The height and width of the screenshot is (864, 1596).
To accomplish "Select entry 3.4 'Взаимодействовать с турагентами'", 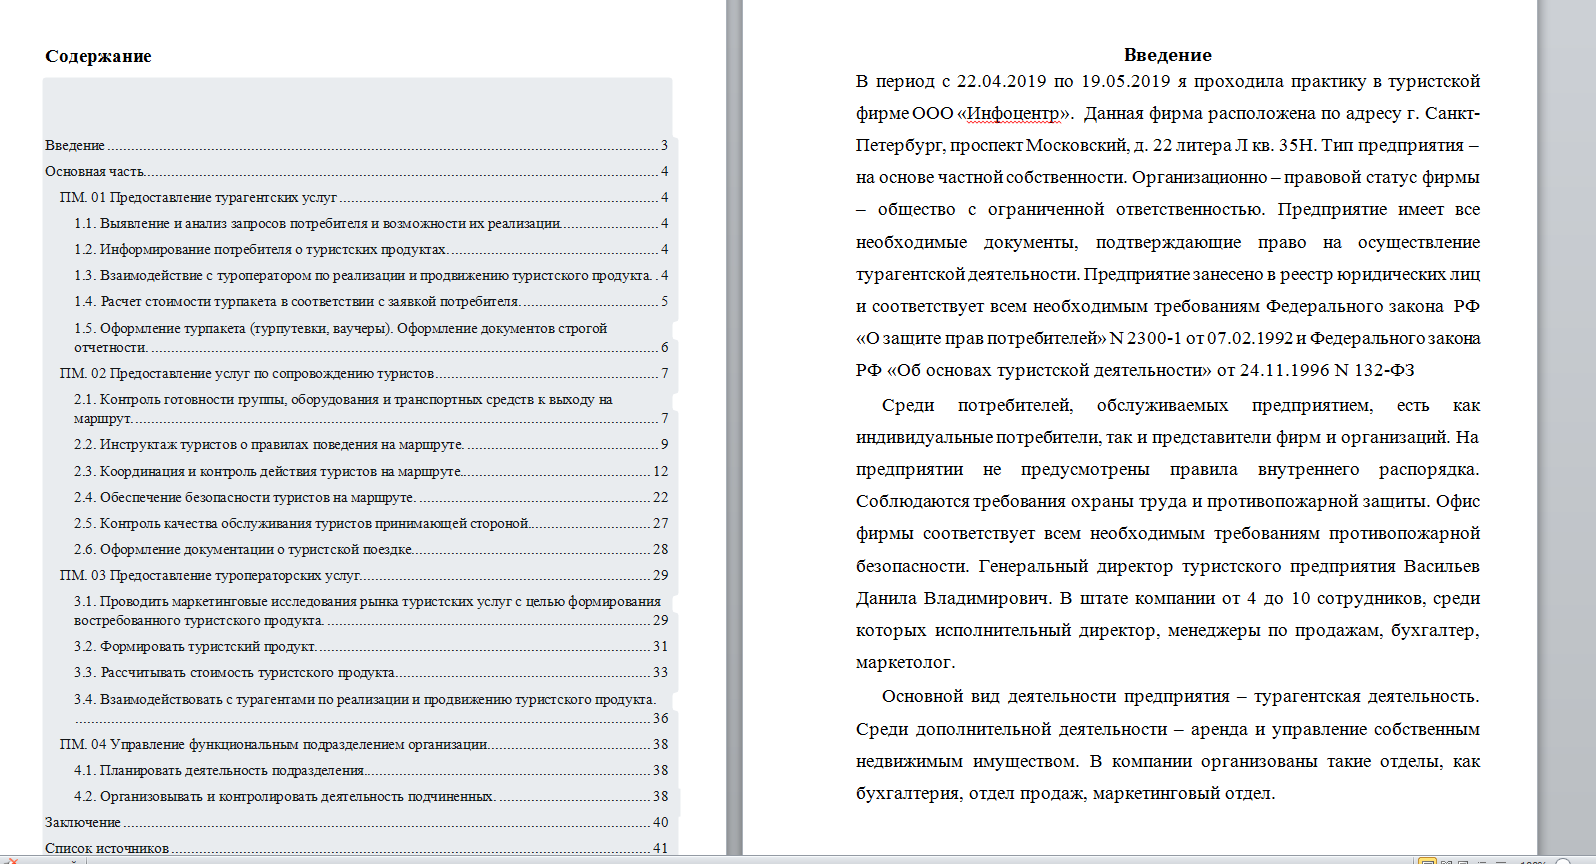I will pyautogui.click(x=371, y=709).
